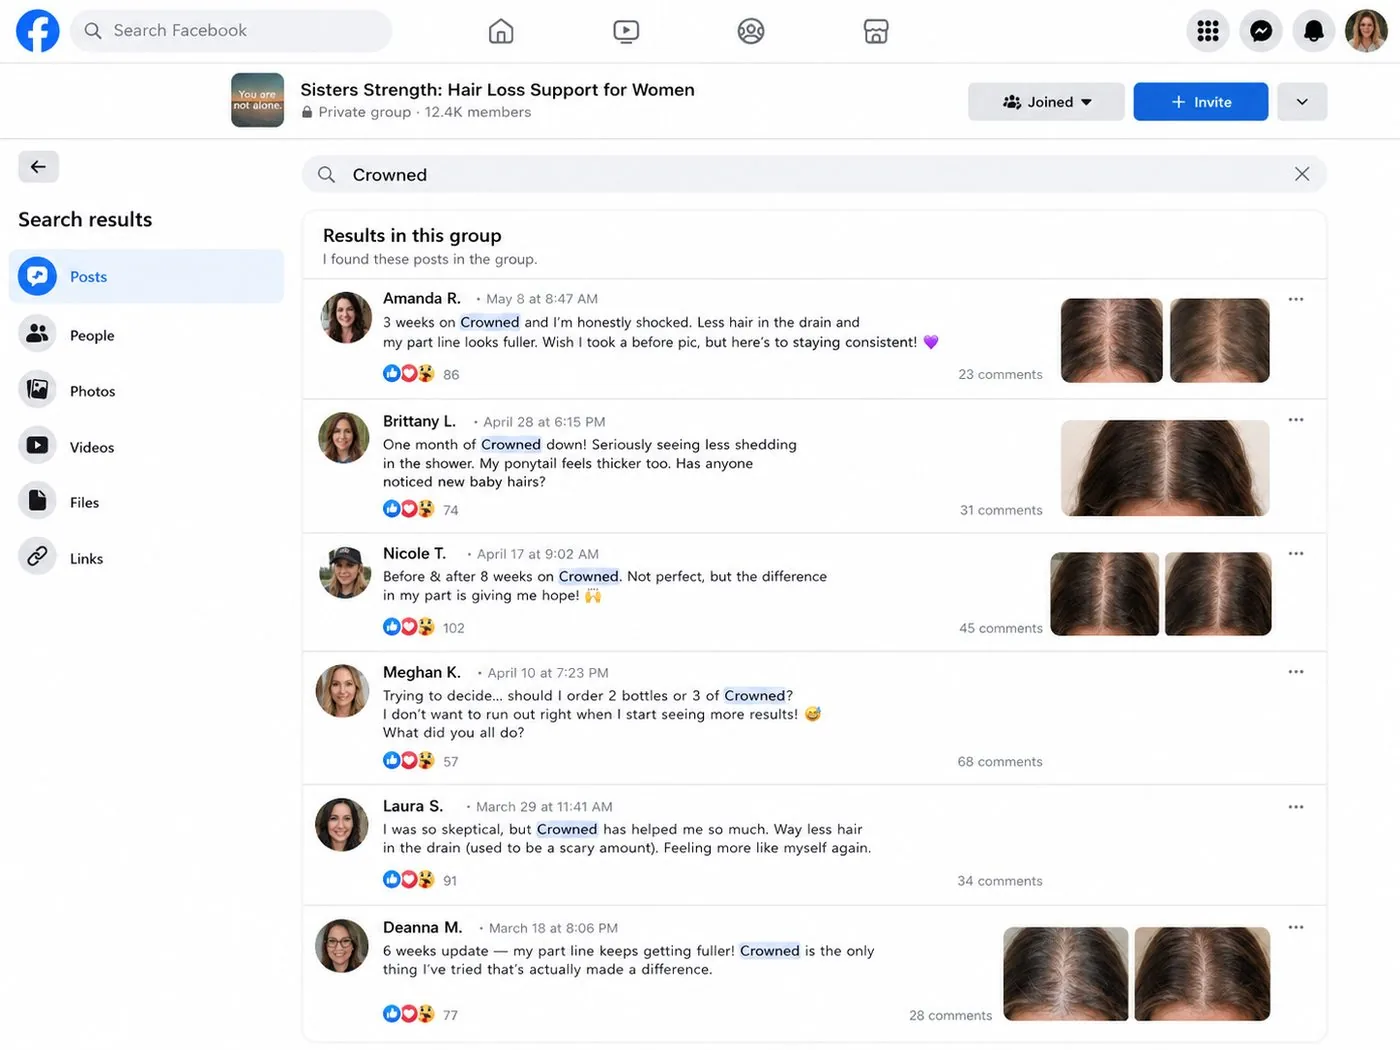Open Brittany L.'s profile name
The image size is (1400, 1050).
419,421
